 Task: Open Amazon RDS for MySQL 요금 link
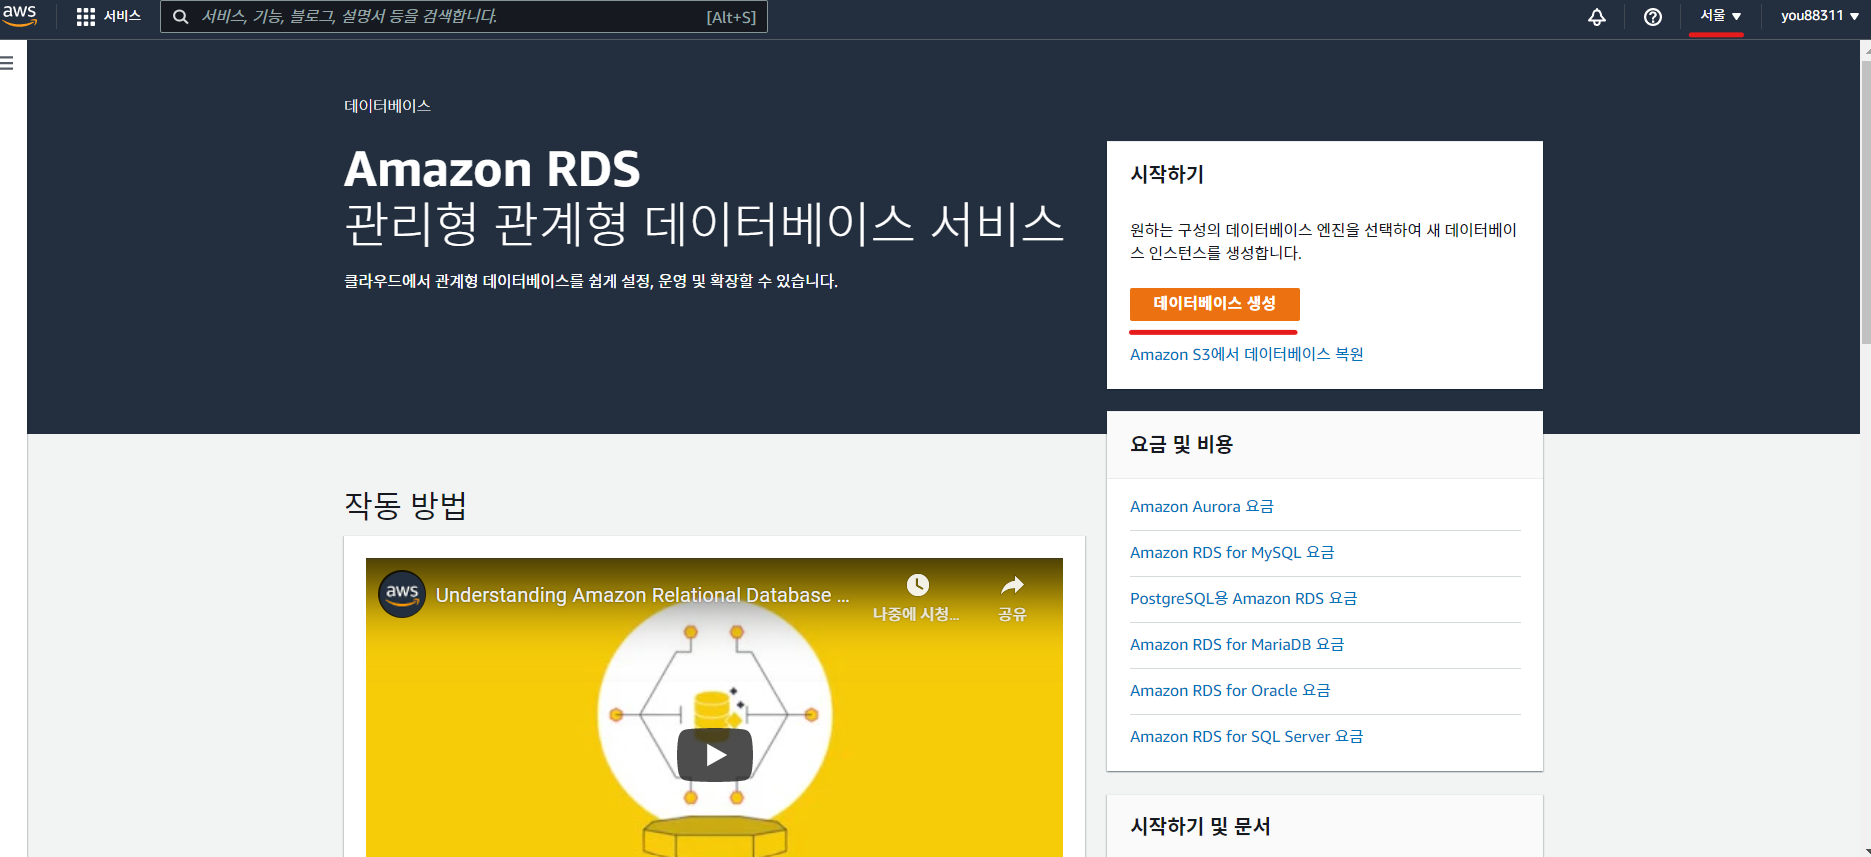1232,553
